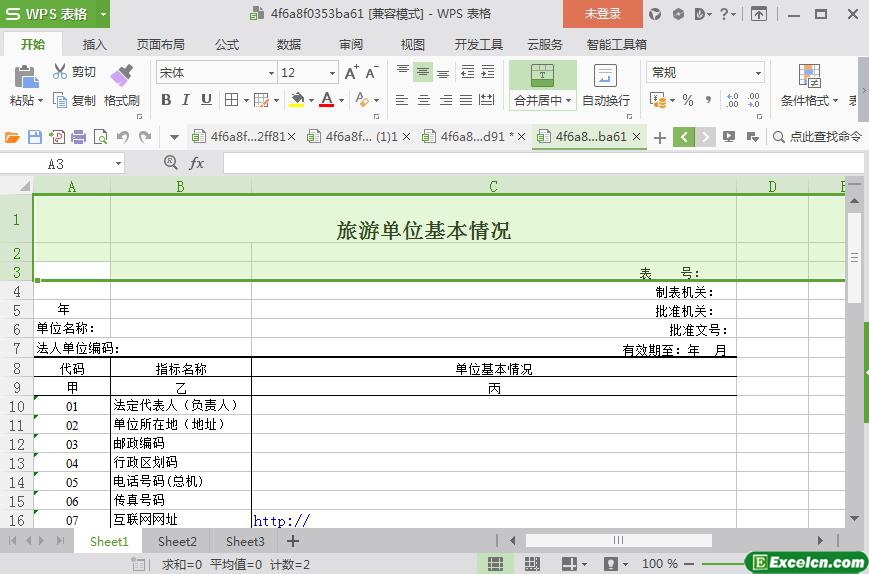Click the insert function fx icon

tap(197, 163)
